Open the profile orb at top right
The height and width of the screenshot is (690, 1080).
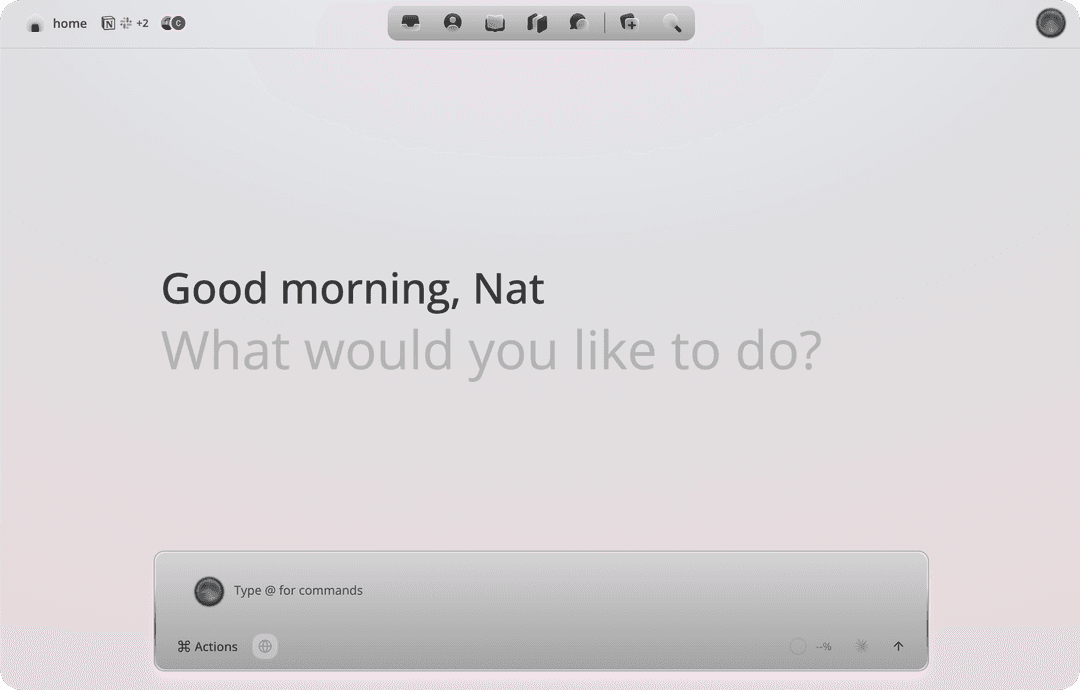[1050, 23]
